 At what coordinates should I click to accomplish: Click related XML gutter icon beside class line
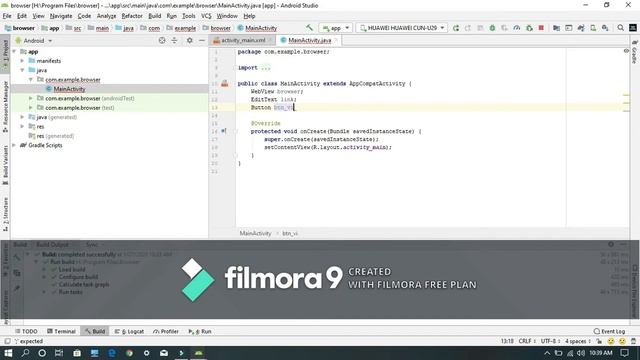[x=224, y=83]
